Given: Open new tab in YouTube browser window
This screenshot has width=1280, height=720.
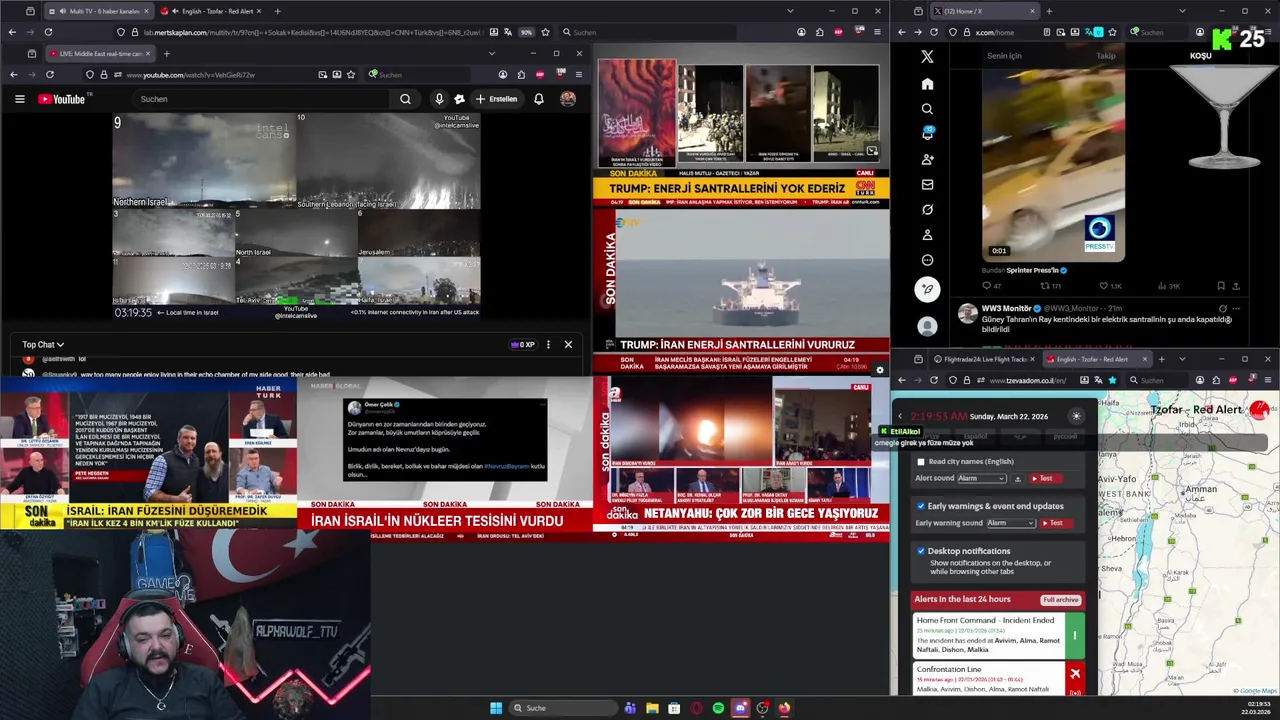Looking at the screenshot, I should pos(166,53).
